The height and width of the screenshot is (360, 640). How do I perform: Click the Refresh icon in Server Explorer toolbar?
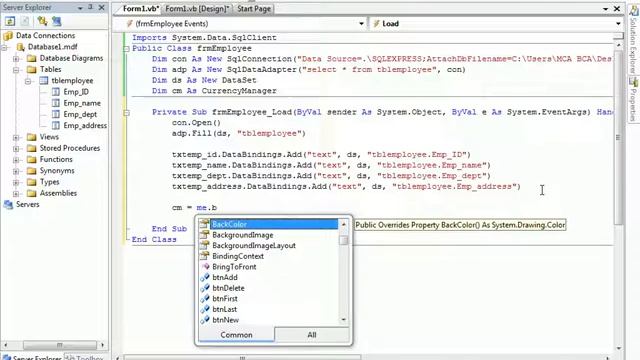10,21
